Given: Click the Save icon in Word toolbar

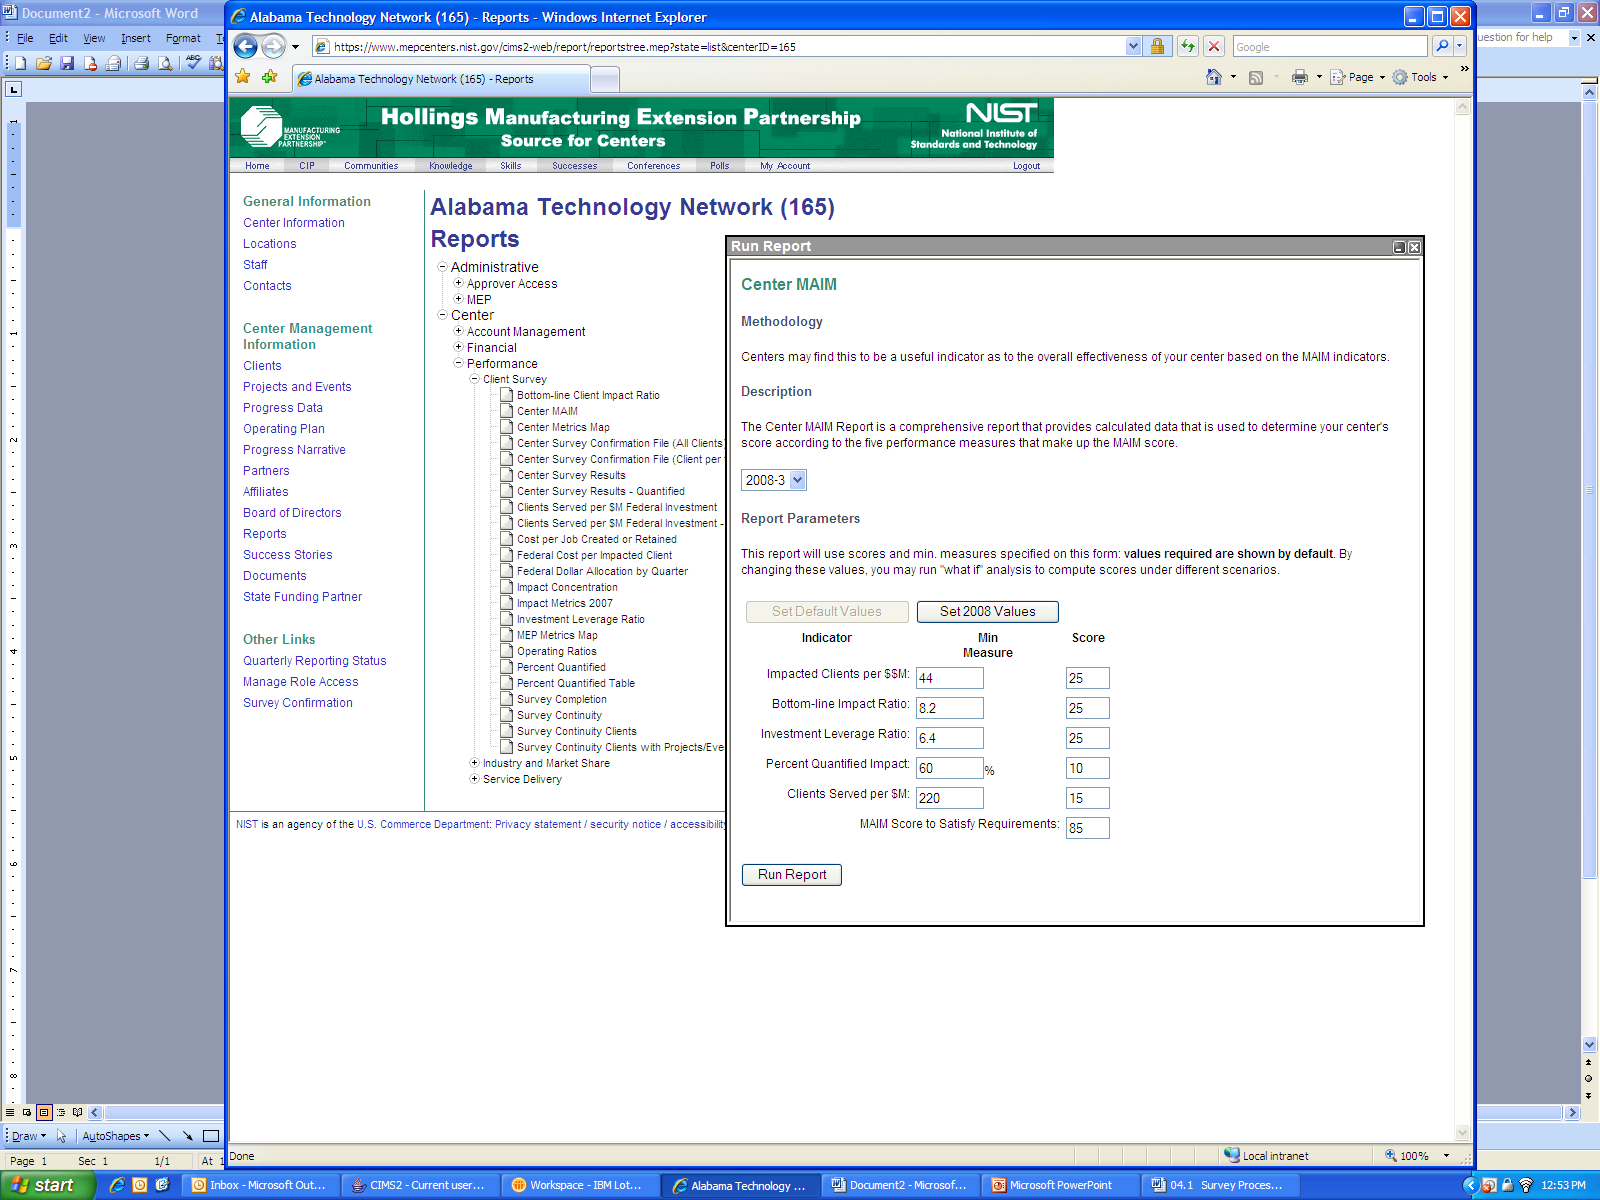Looking at the screenshot, I should point(67,63).
